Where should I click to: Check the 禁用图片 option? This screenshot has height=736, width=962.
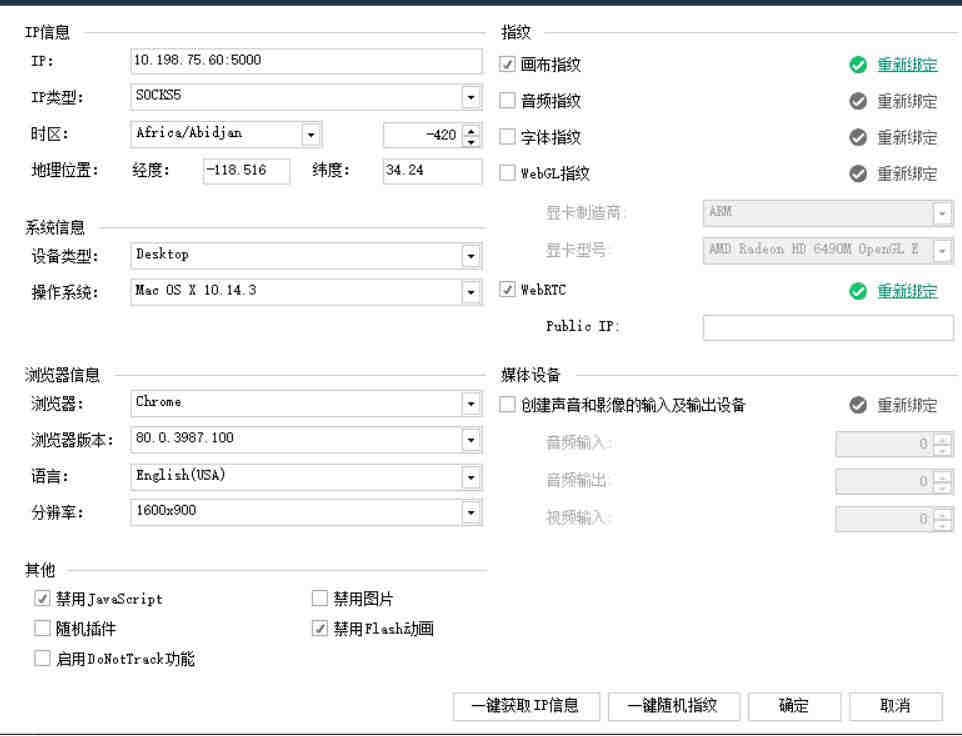pyautogui.click(x=320, y=598)
